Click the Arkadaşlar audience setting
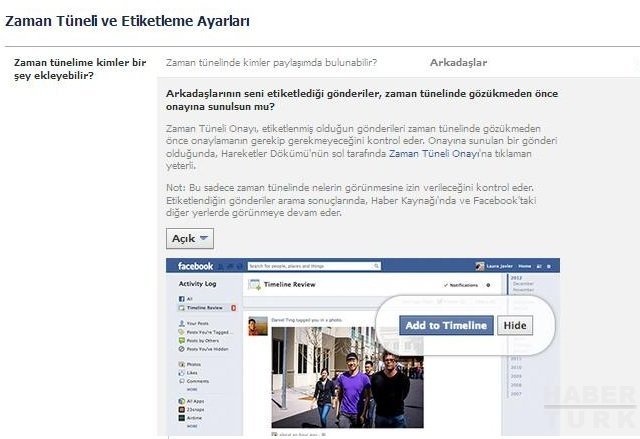 coord(458,62)
